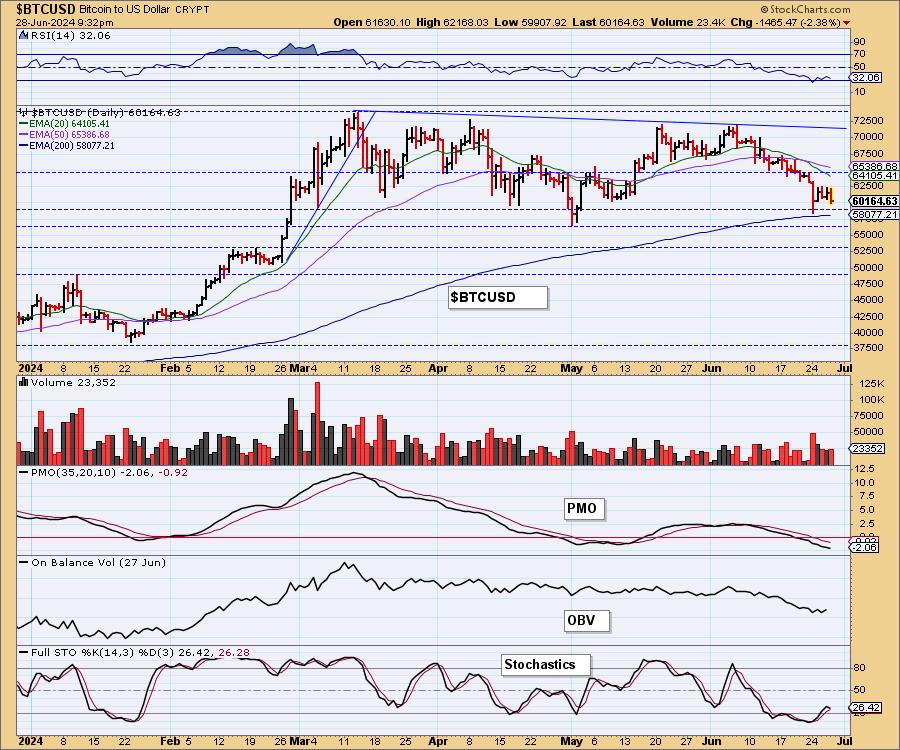Click the bold 60164.63 last-price axis tag

click(x=875, y=201)
